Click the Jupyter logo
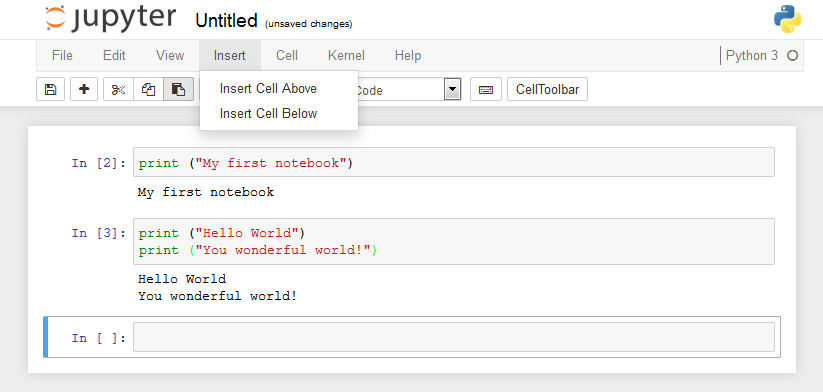 point(110,18)
